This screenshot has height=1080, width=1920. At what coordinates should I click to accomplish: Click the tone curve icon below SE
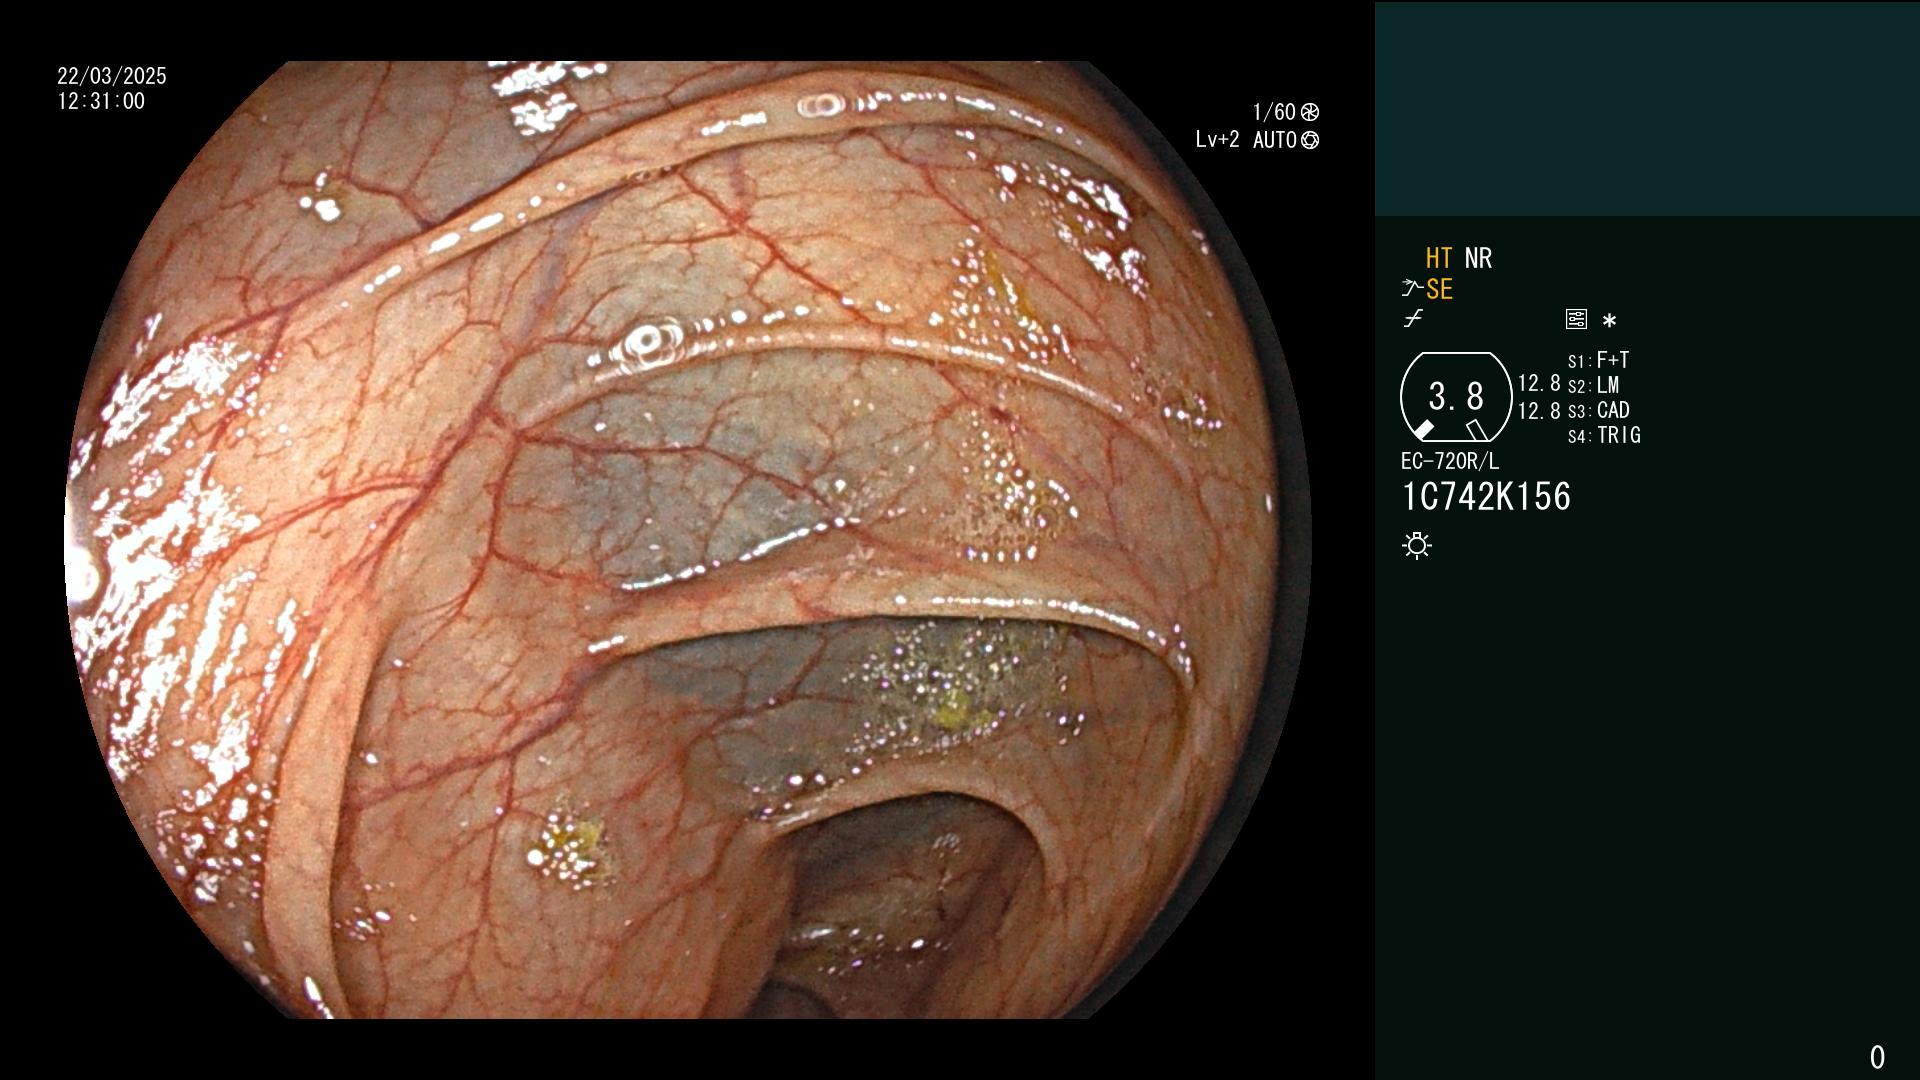coord(1413,319)
